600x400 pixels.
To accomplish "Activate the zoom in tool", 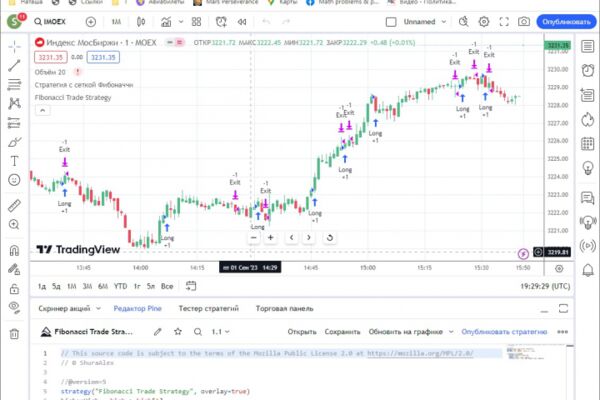I will [x=15, y=224].
